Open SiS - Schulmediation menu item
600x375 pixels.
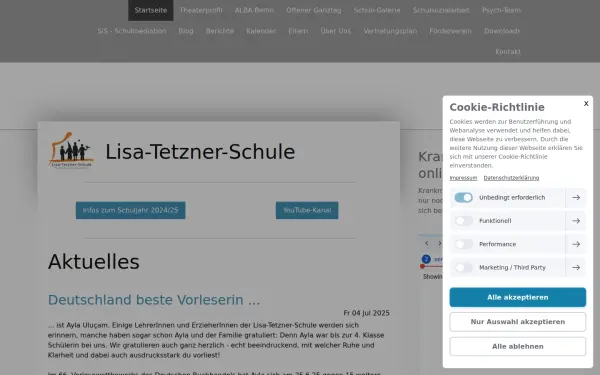(x=132, y=31)
